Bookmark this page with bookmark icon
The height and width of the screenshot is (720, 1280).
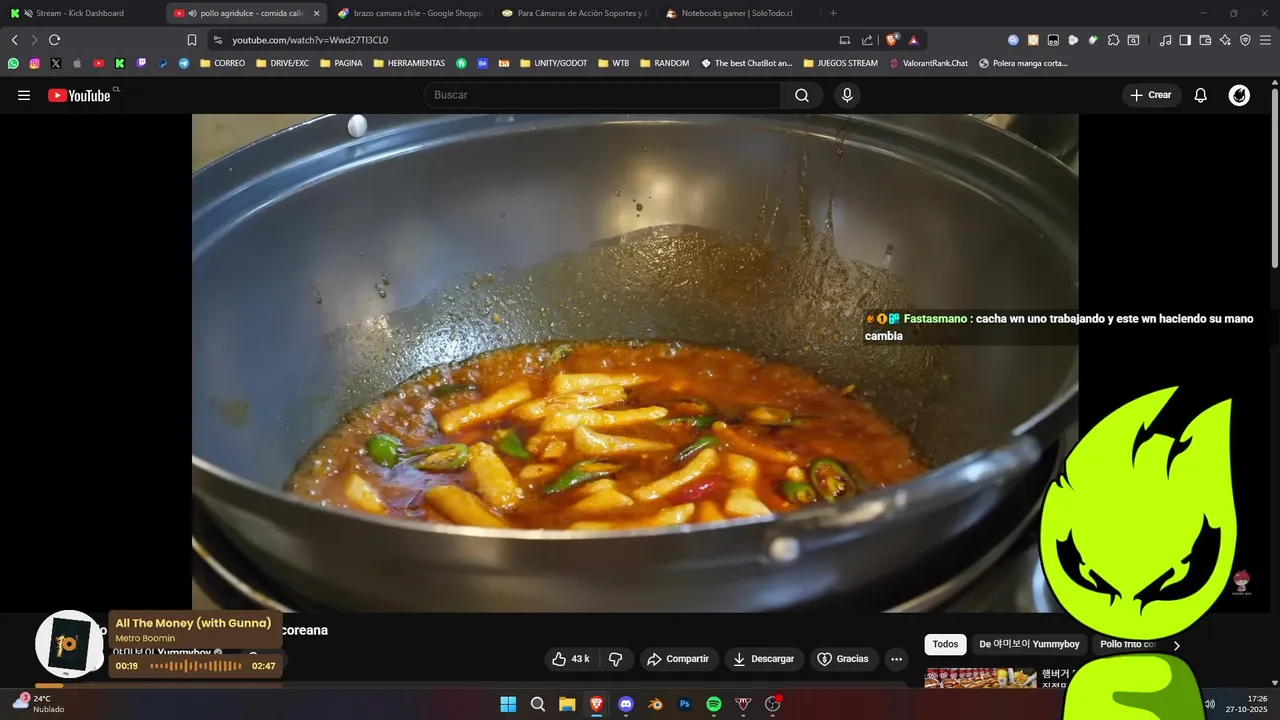tap(192, 40)
